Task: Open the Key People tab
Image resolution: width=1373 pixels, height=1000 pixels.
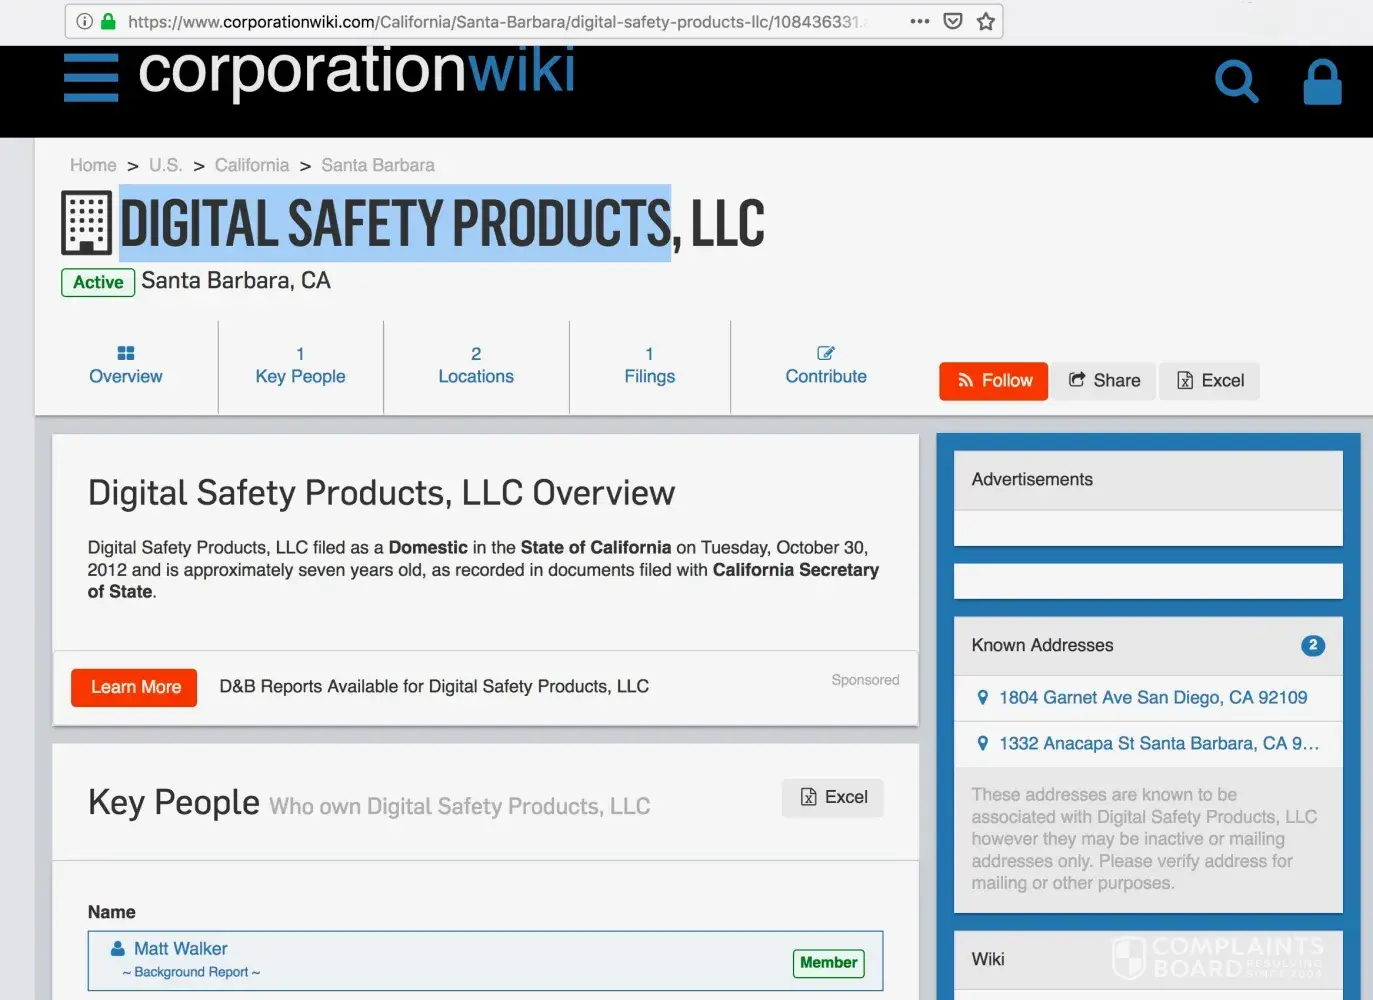Action: tap(300, 366)
